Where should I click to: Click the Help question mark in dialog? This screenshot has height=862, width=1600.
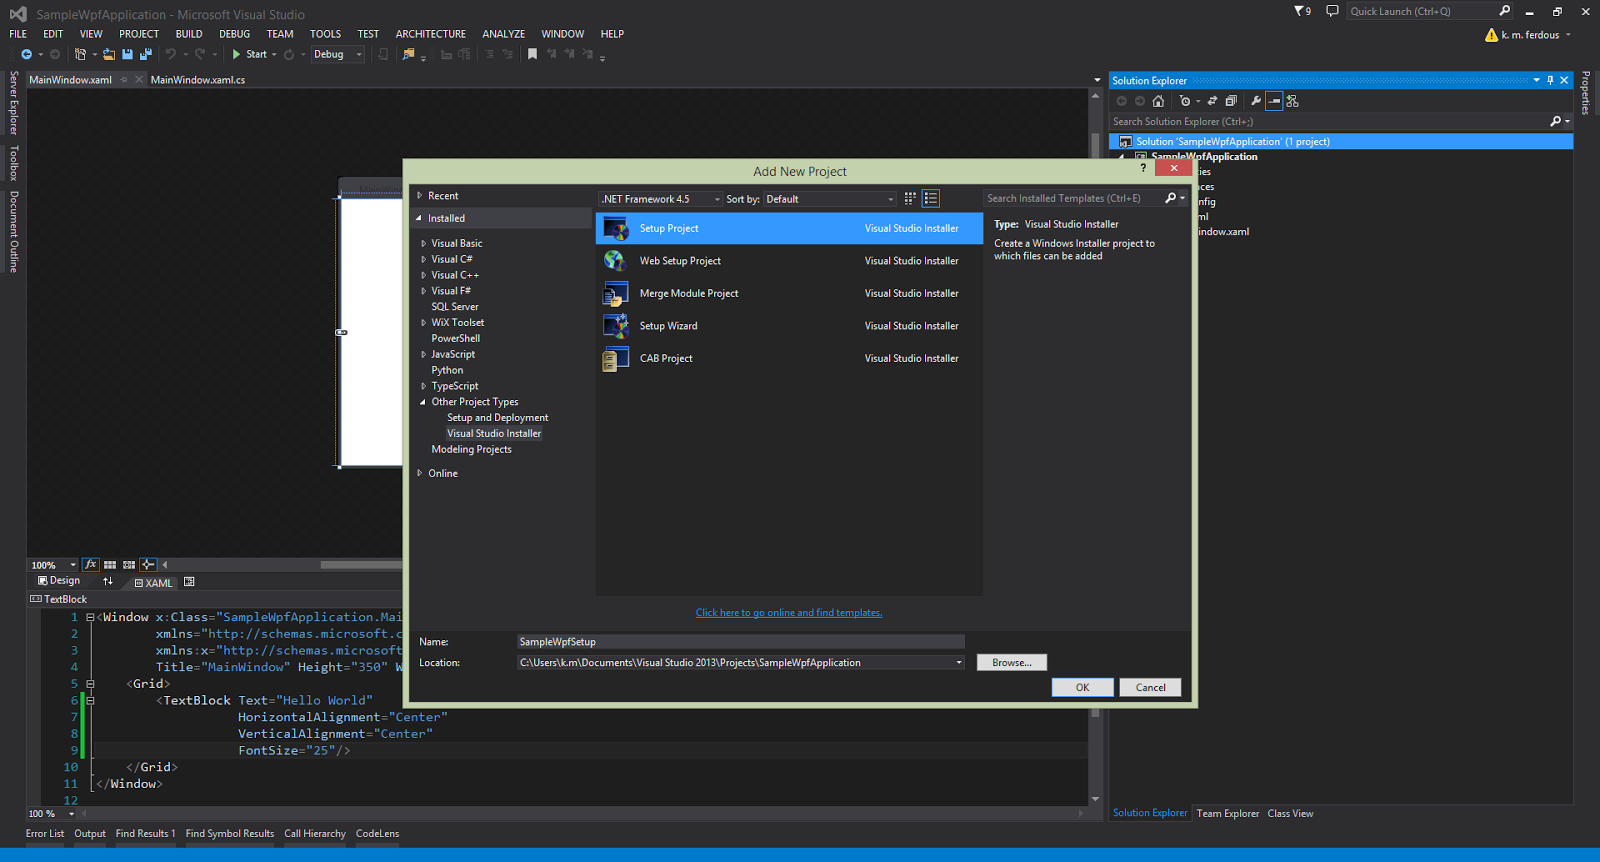click(x=1143, y=168)
